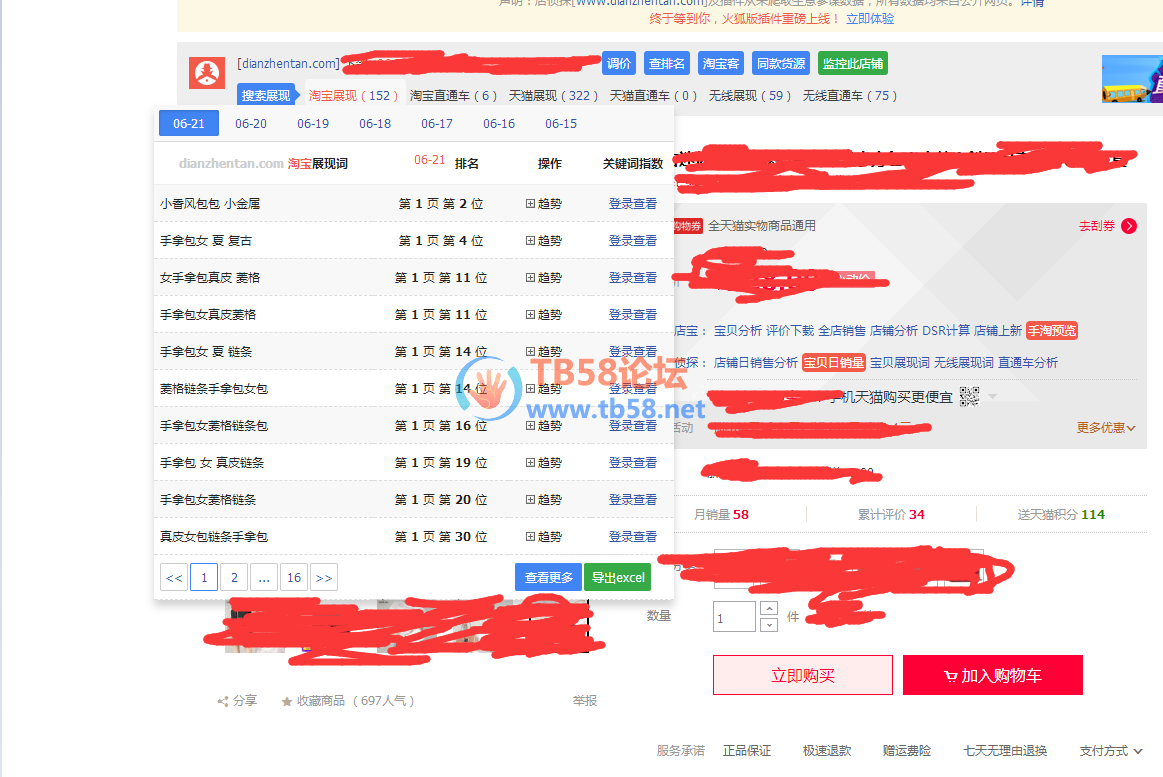1163x777 pixels.
Task: Click the 查看更多 button
Action: point(549,578)
